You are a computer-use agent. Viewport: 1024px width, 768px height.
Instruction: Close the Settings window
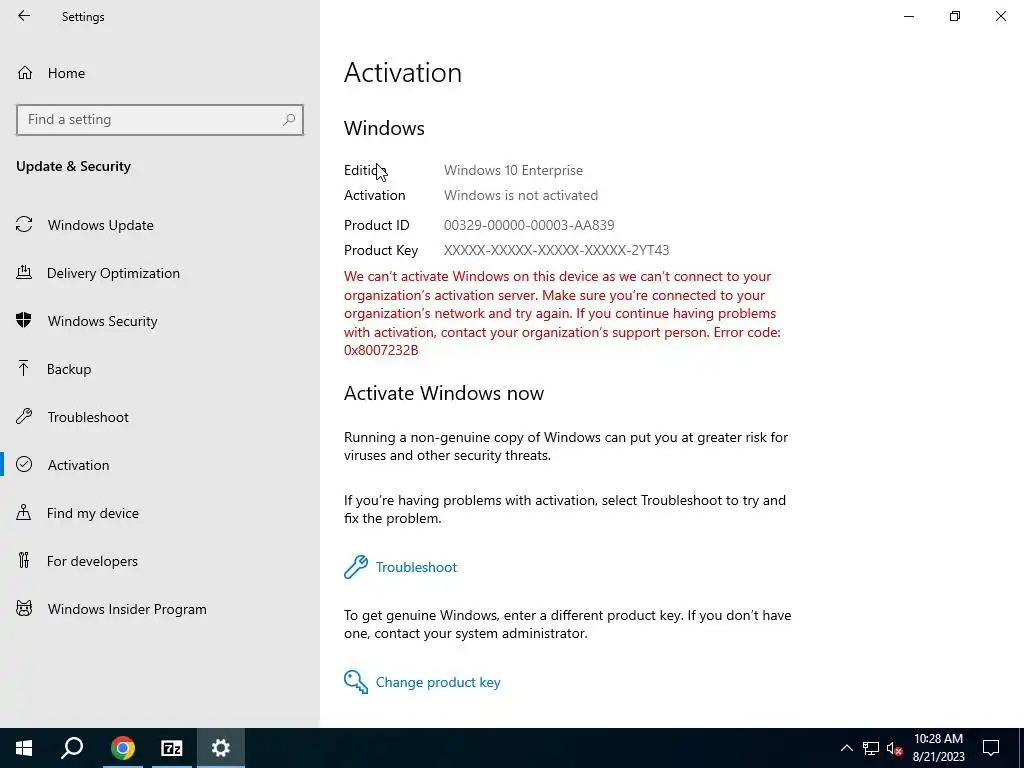point(1000,16)
